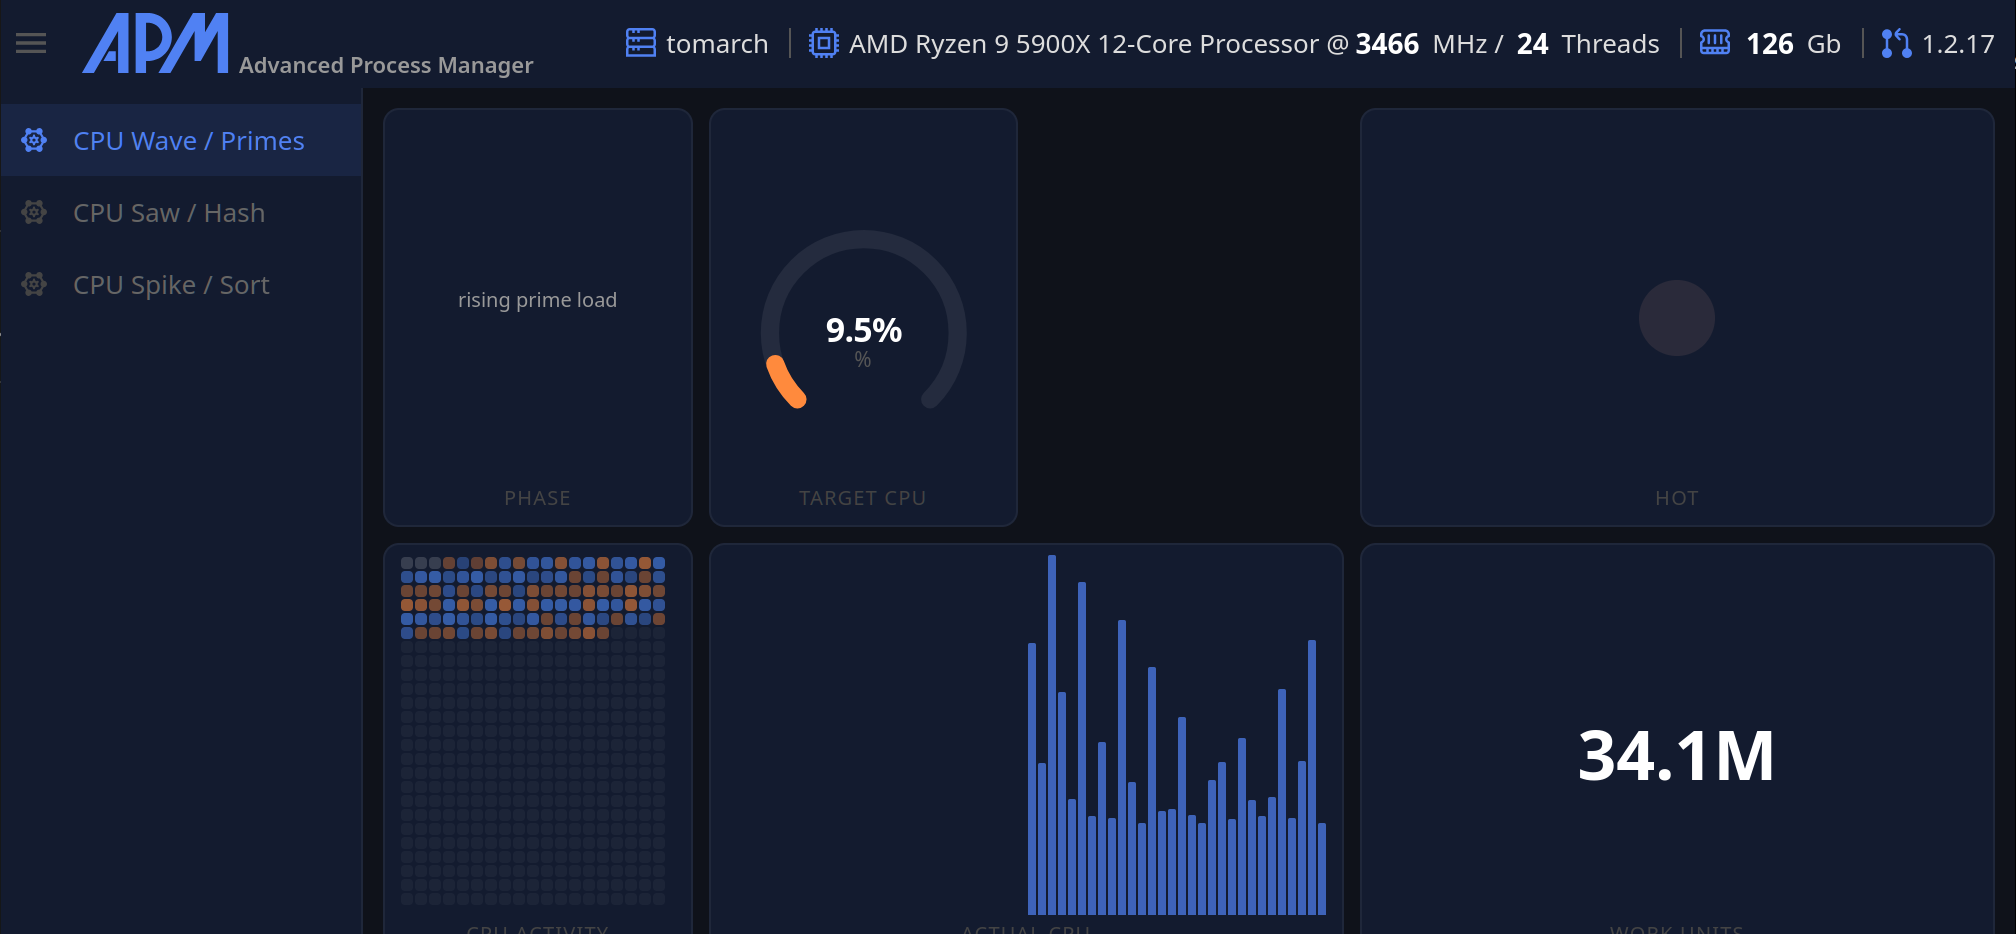Click the 34.1M work units value
This screenshot has width=2016, height=934.
[x=1676, y=755]
